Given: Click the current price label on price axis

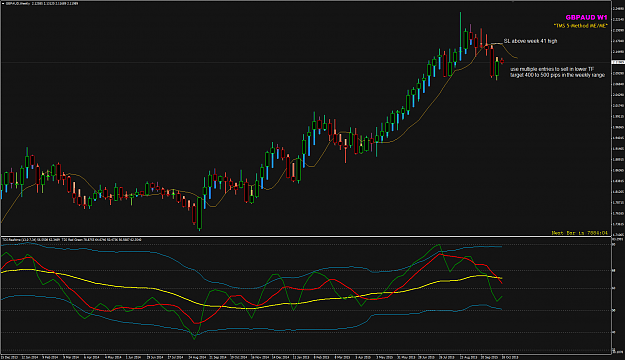Looking at the screenshot, I should [618, 62].
